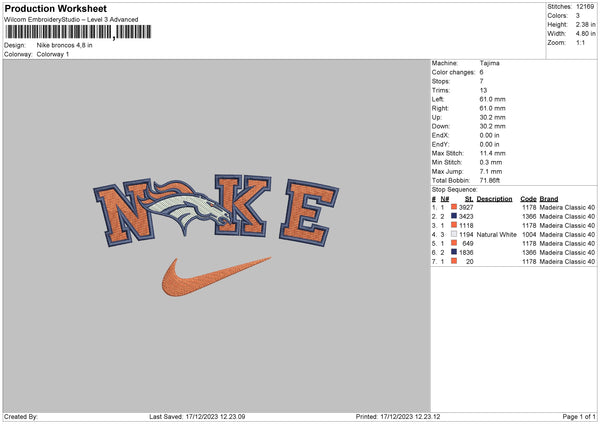Click stitch count 20 in row 7
Screen dimensions: 600x424
coord(470,262)
